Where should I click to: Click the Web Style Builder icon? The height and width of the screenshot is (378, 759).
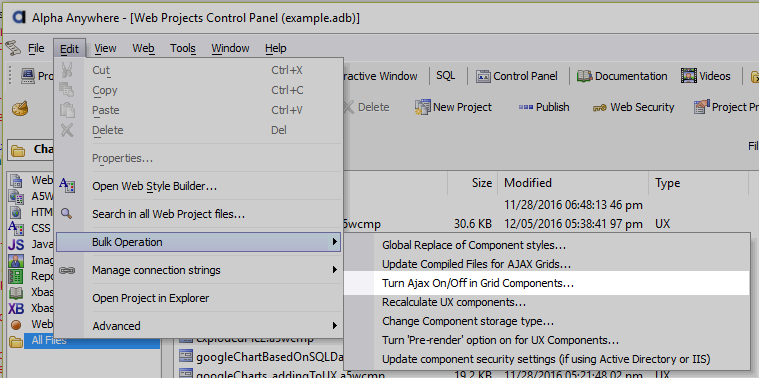(x=67, y=185)
